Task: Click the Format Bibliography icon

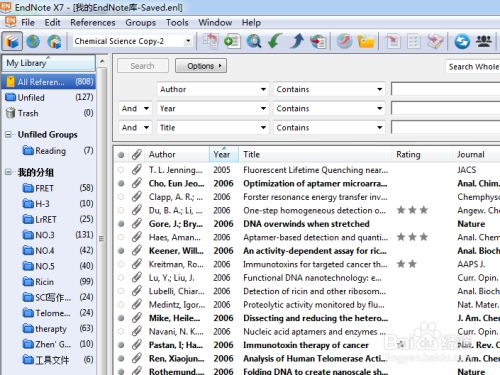Action: coord(413,41)
